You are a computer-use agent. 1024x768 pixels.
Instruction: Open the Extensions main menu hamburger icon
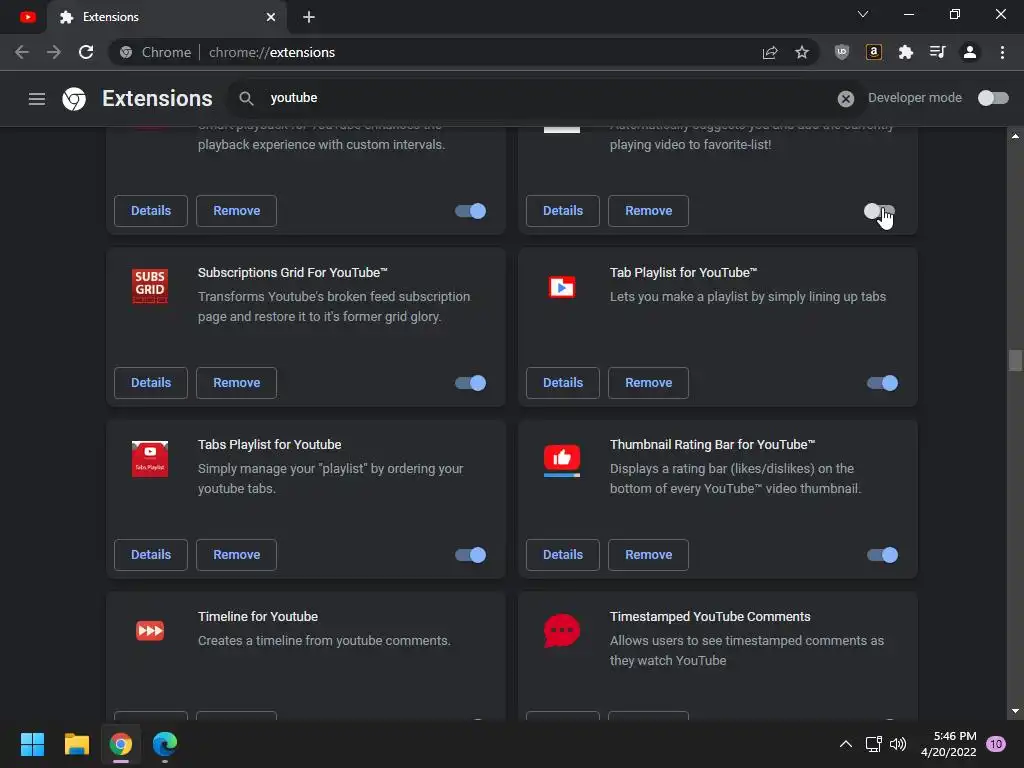37,99
